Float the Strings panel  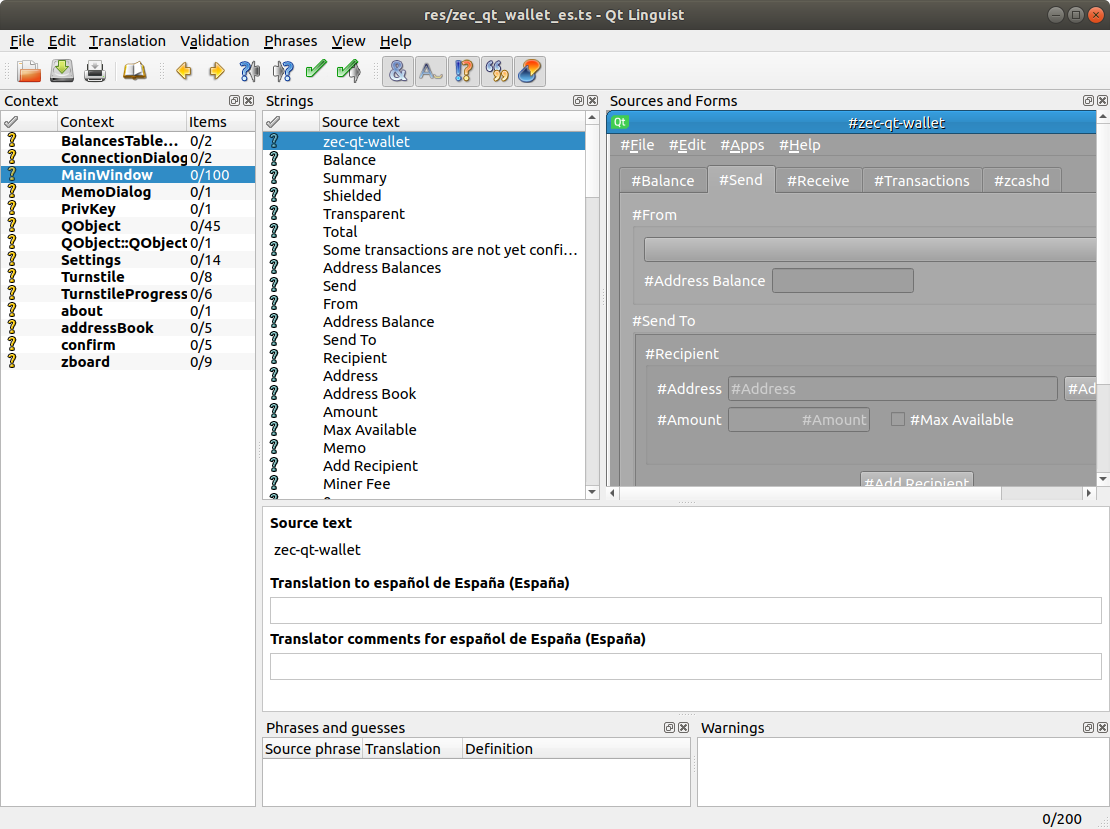(x=578, y=101)
